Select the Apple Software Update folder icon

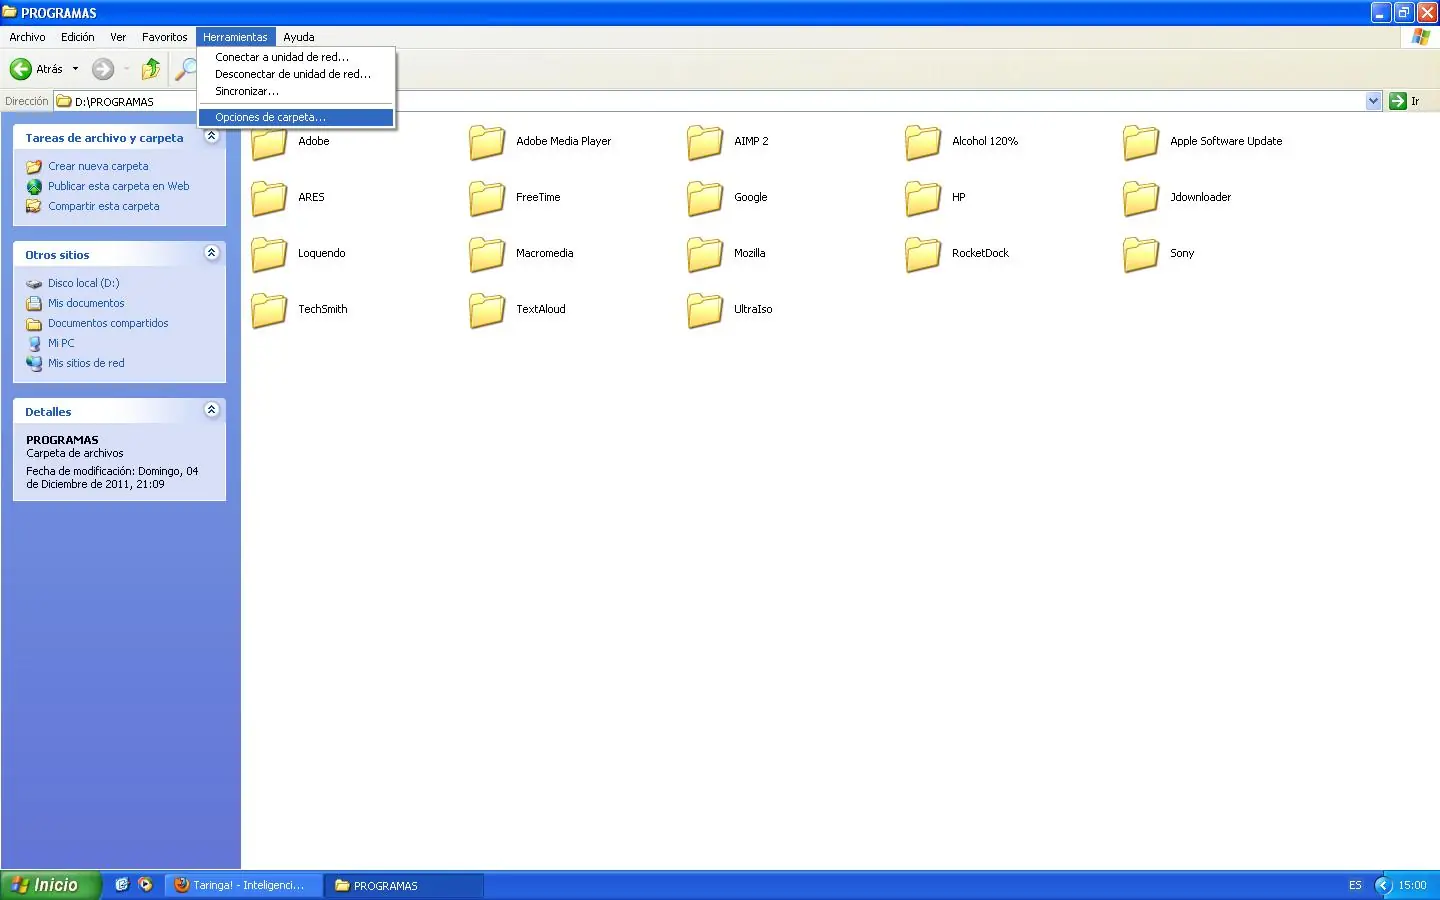1141,142
